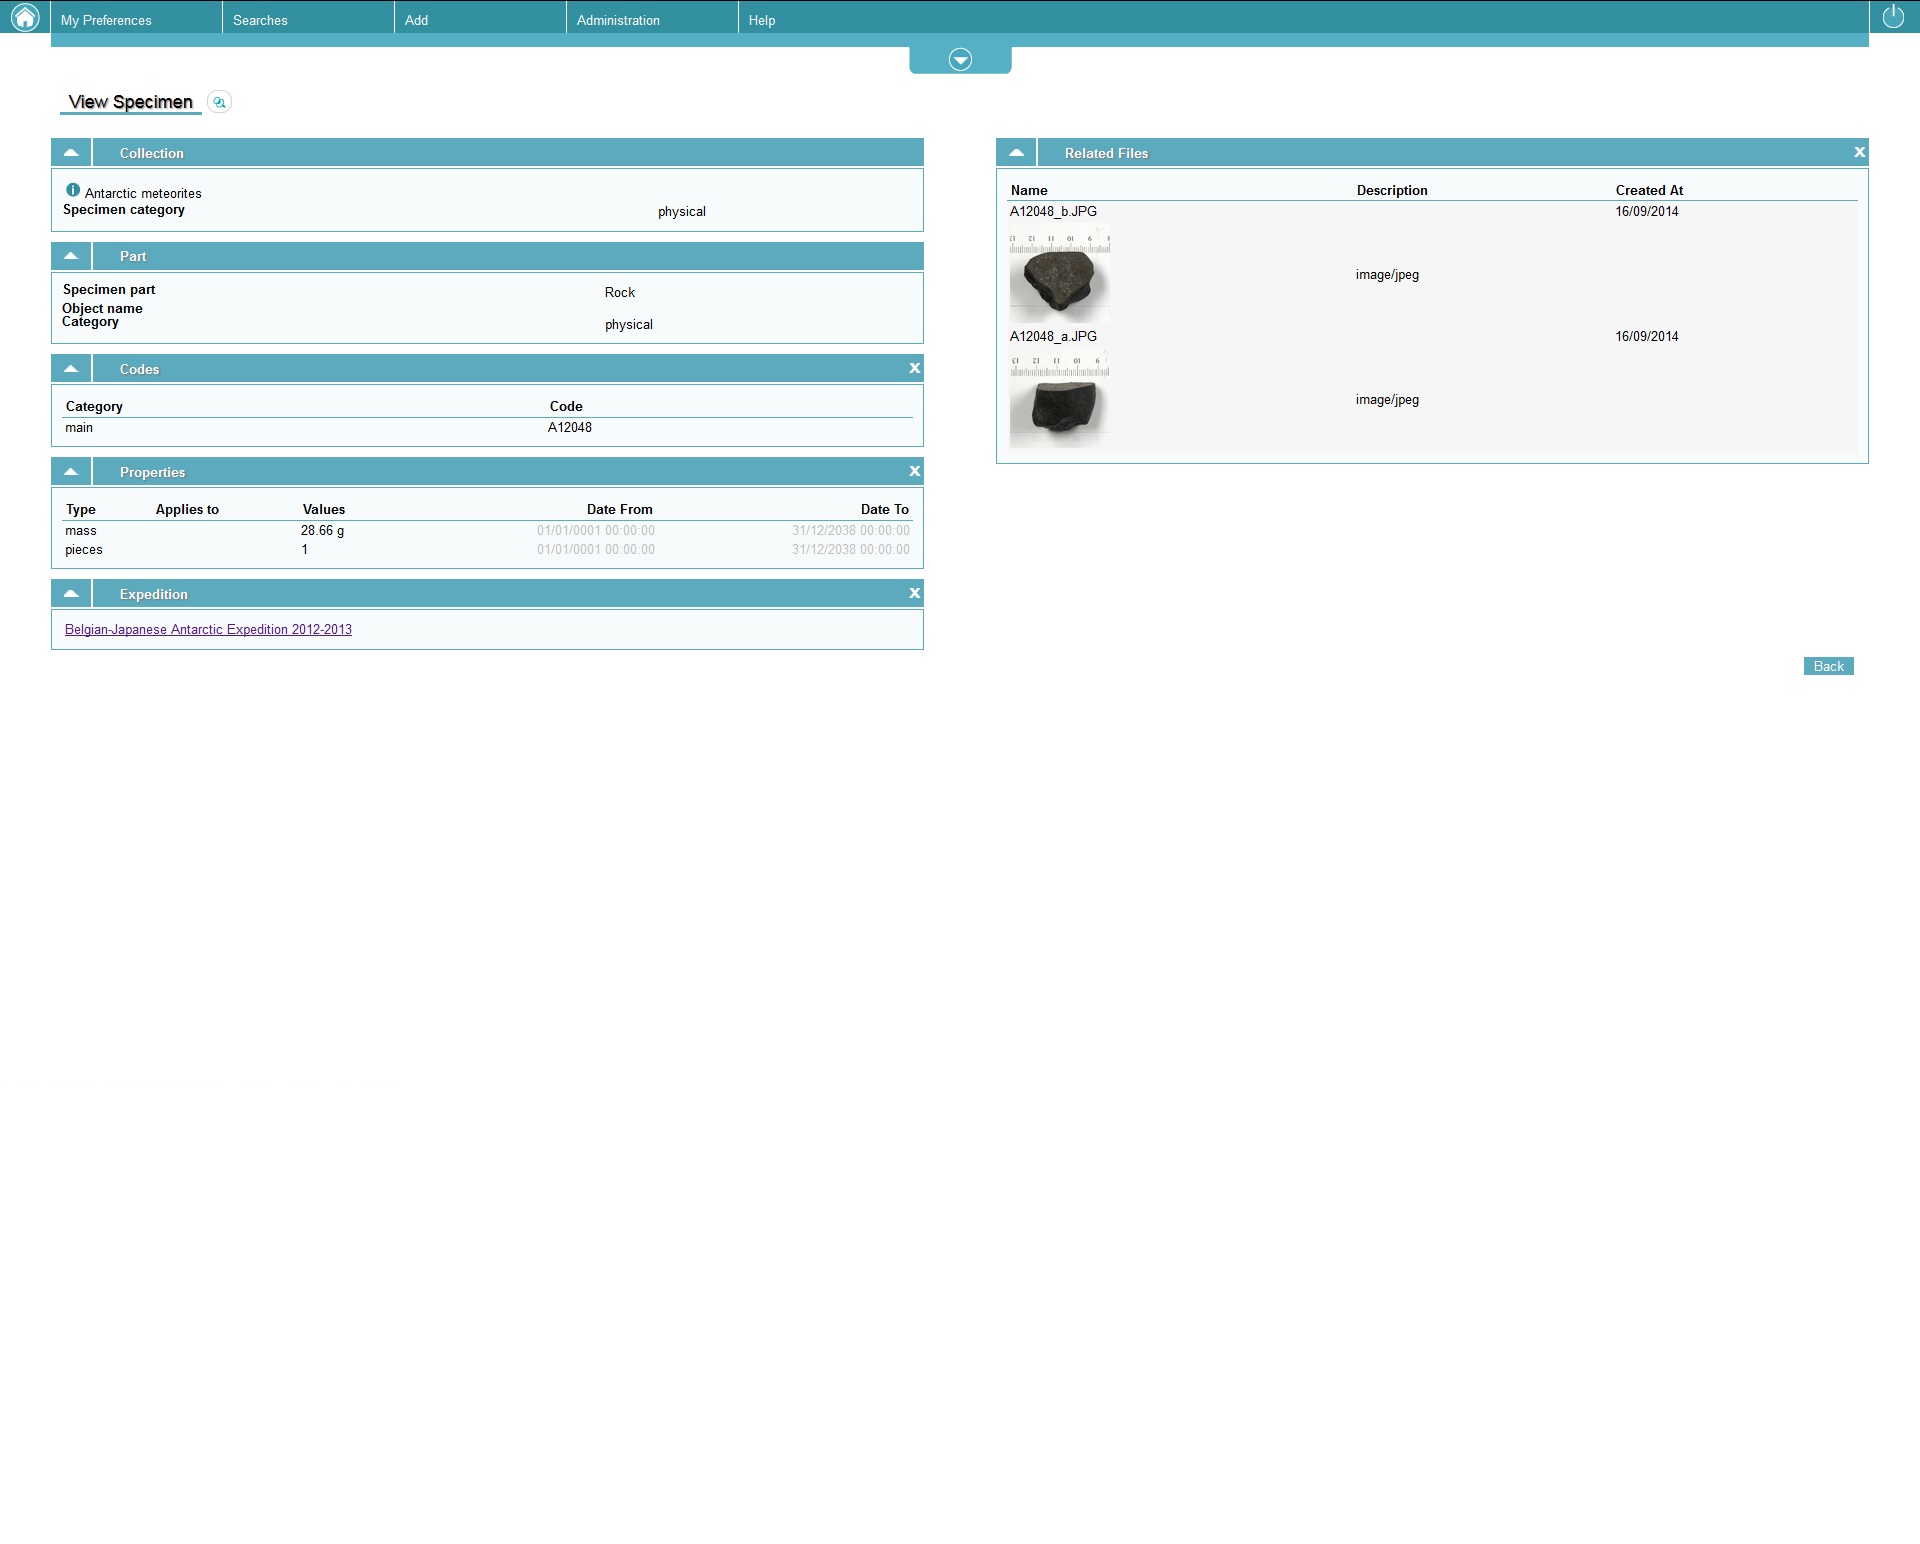This screenshot has height=1544, width=1920.
Task: Close the Related Files widget
Action: tap(1859, 153)
